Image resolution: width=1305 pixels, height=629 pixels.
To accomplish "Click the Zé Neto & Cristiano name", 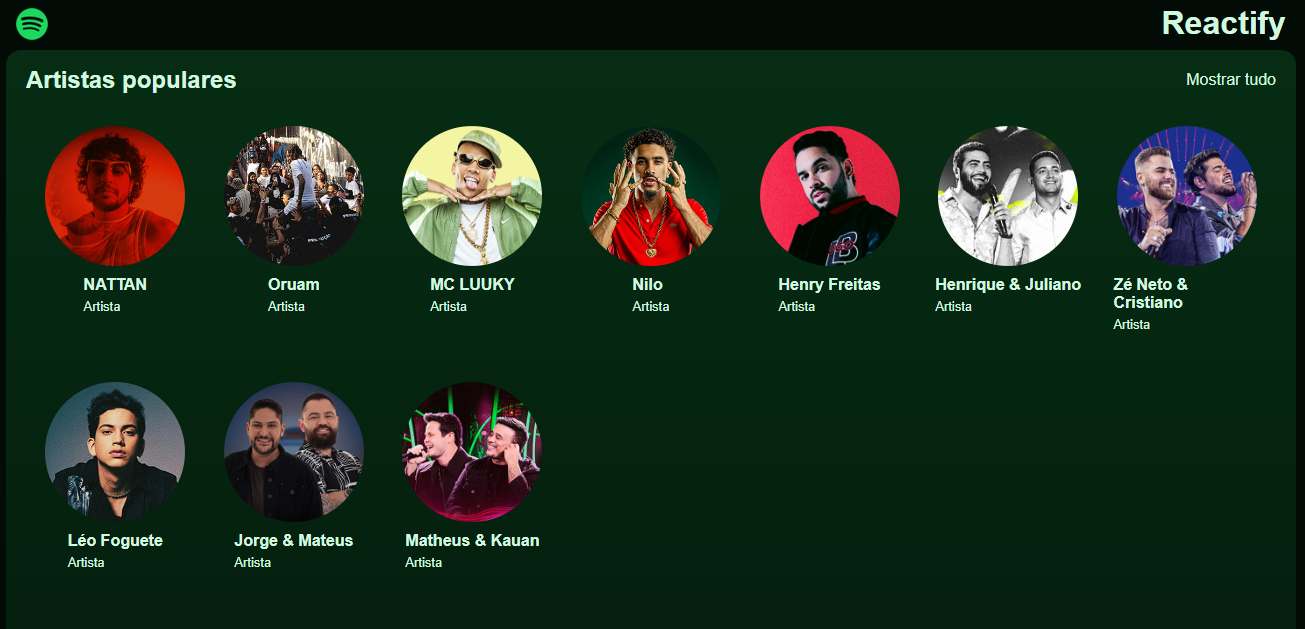I will 1151,293.
